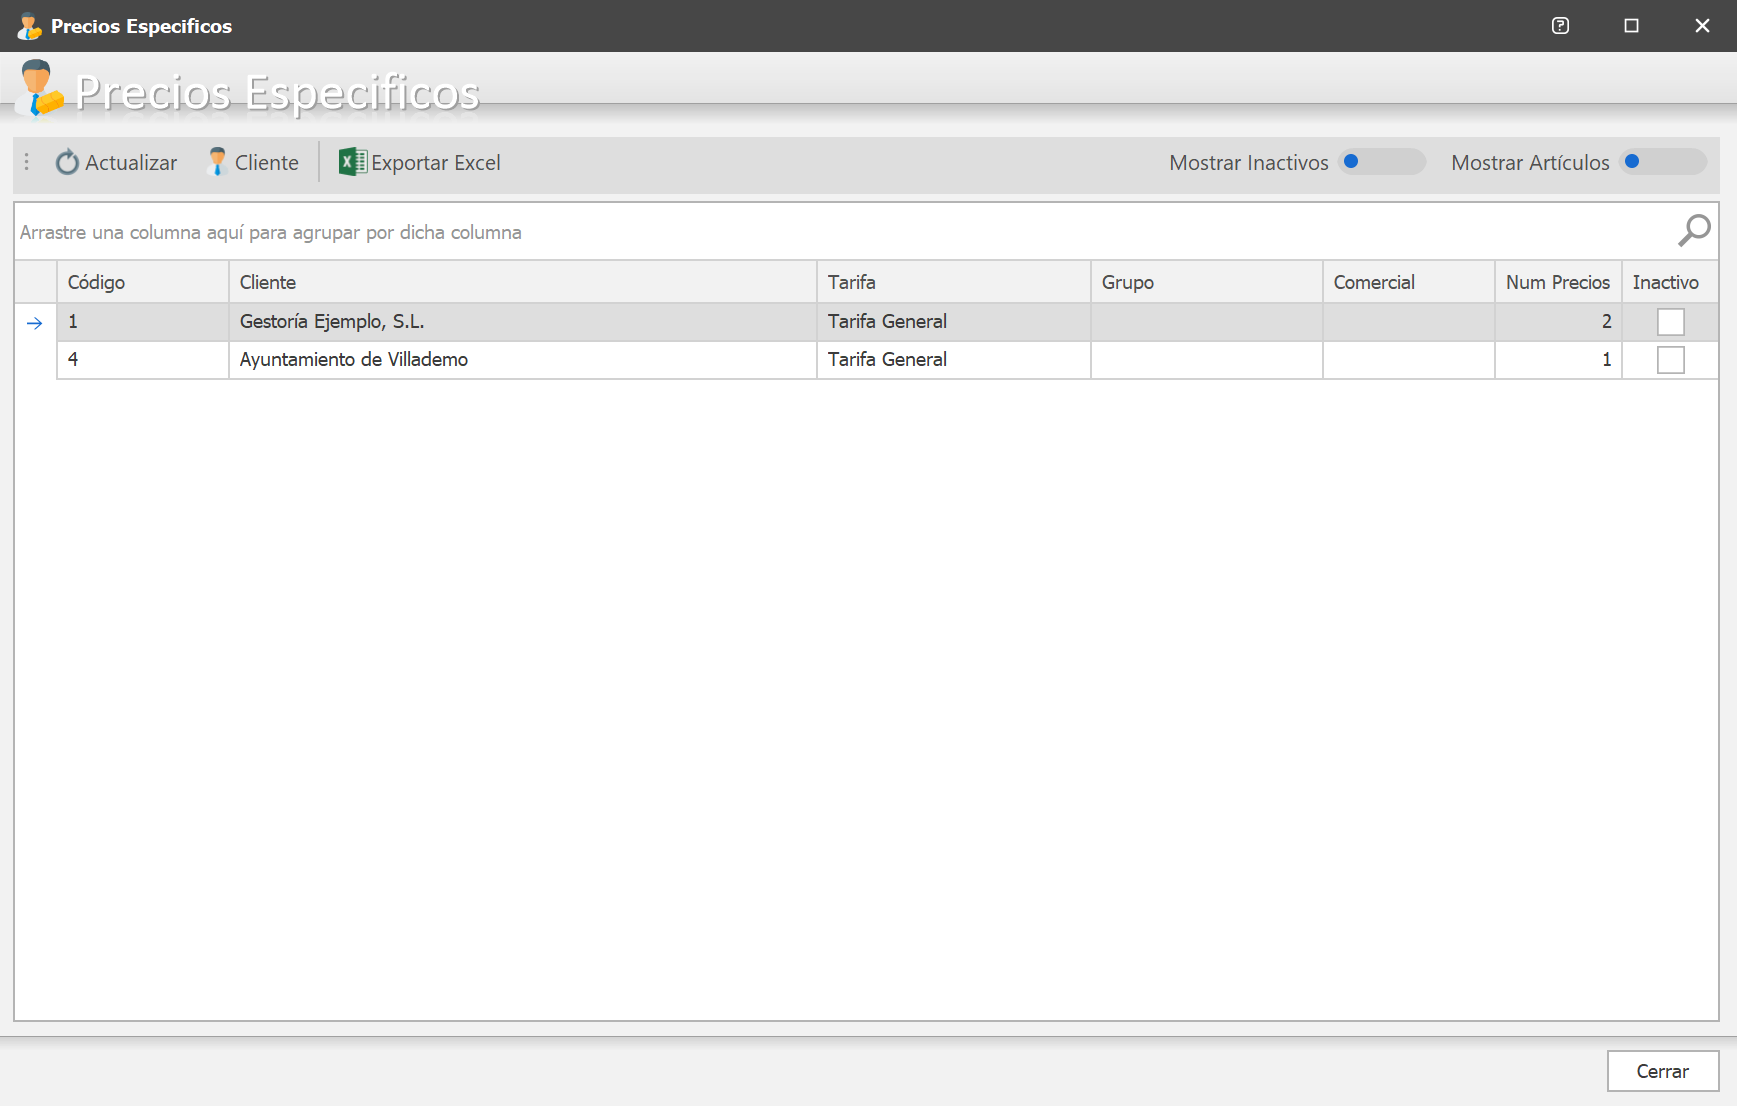Click the Código cell with value 1
The width and height of the screenshot is (1737, 1106).
143,322
